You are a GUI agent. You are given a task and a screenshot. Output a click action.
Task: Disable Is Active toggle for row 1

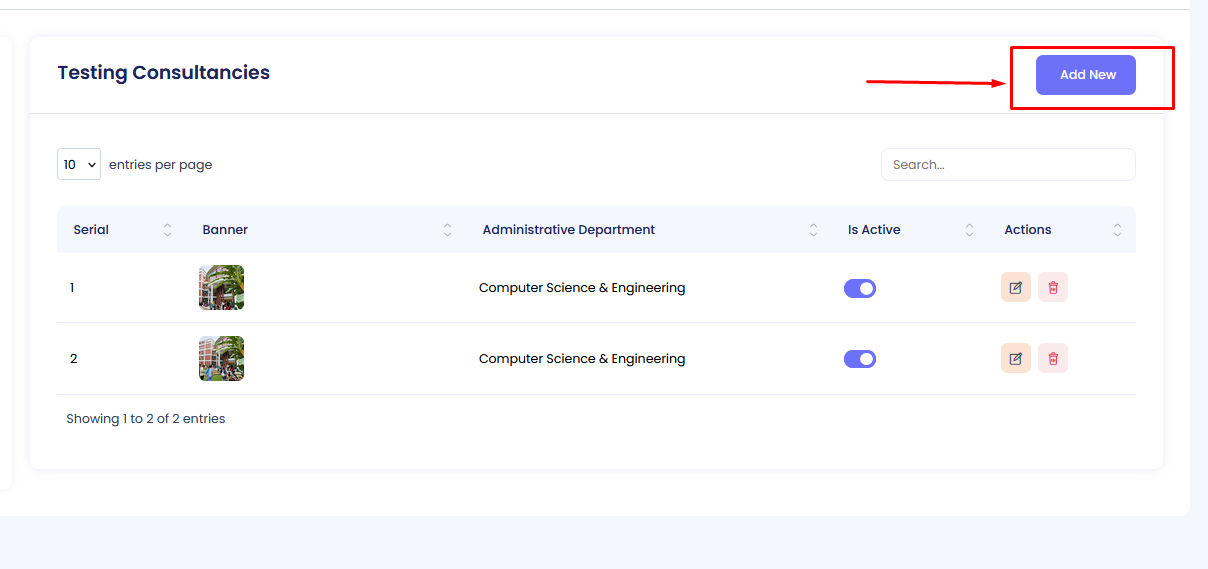coord(860,288)
